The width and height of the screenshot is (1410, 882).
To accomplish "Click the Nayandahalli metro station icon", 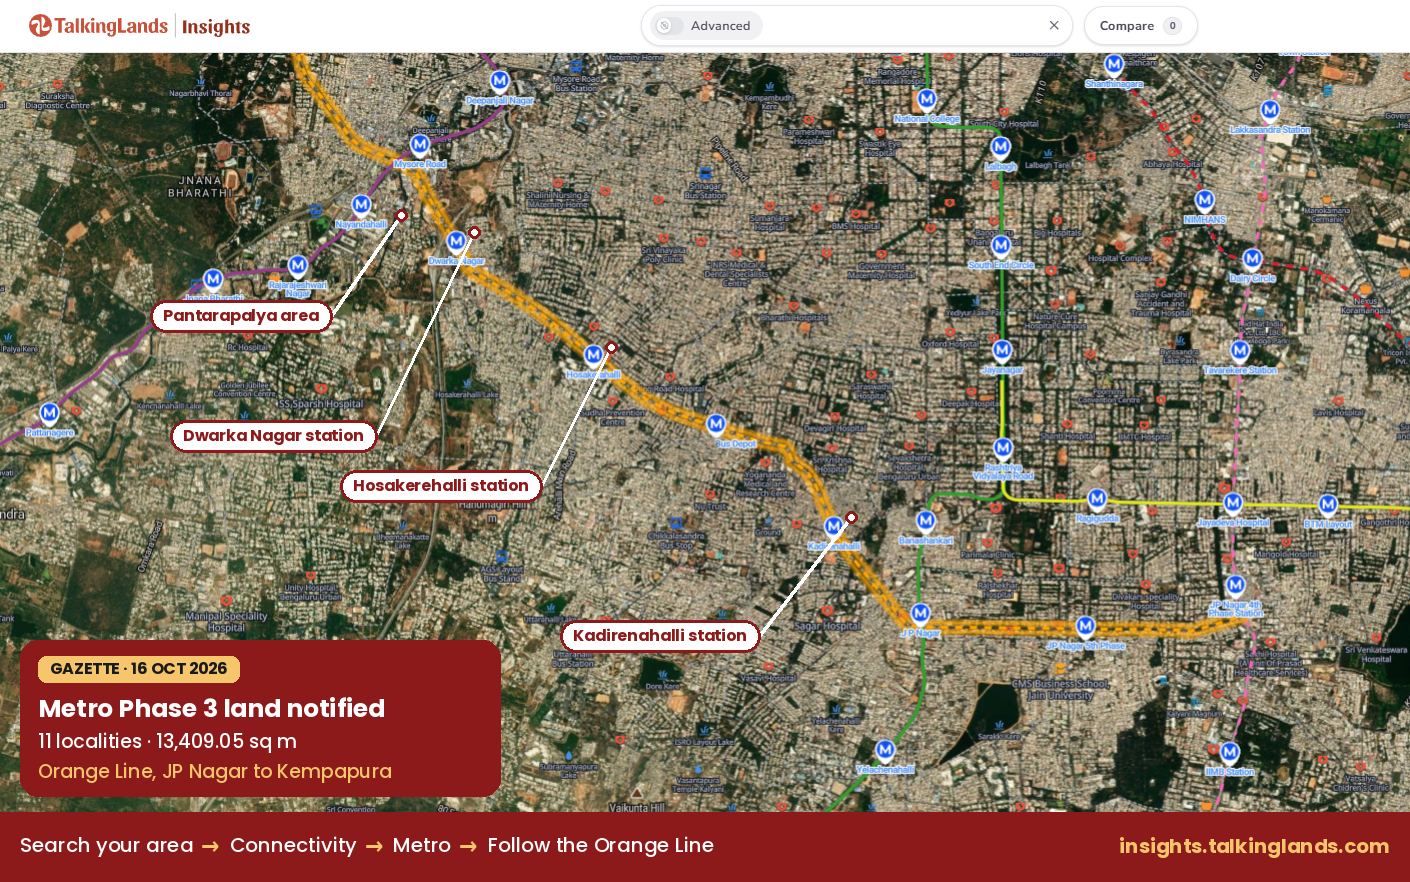I will click(x=361, y=204).
